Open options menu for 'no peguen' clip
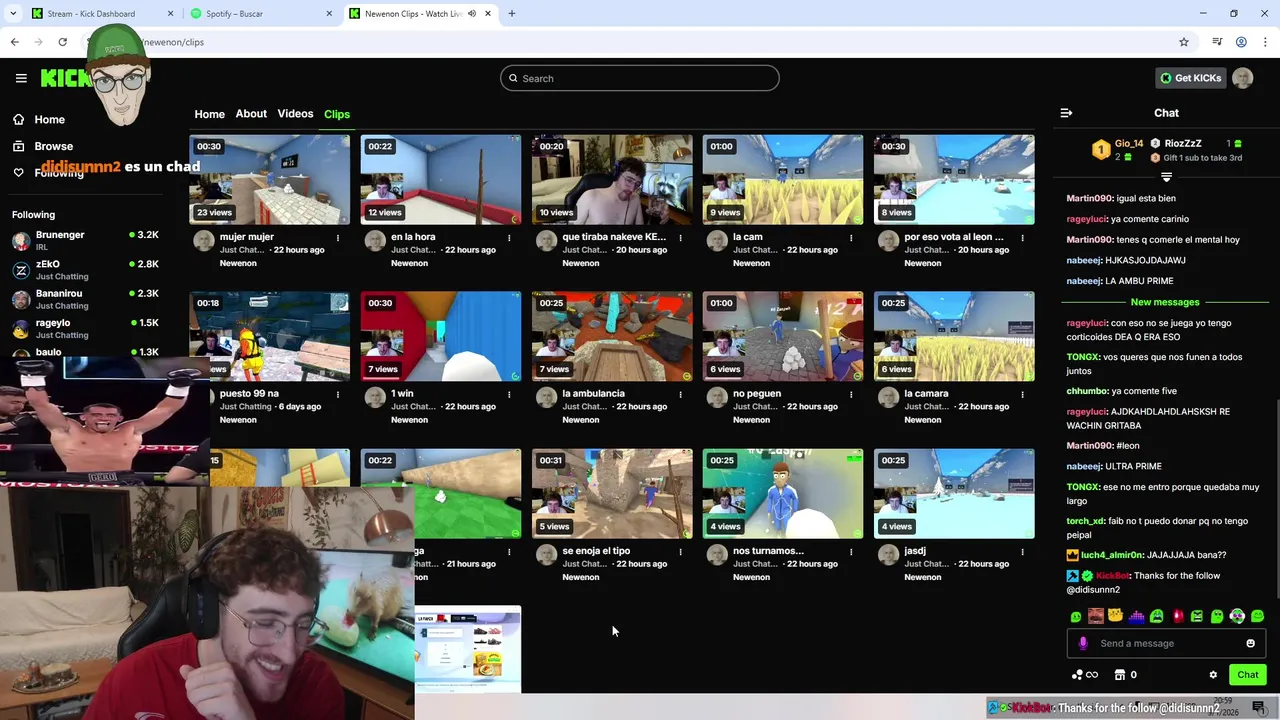1280x720 pixels. click(851, 394)
